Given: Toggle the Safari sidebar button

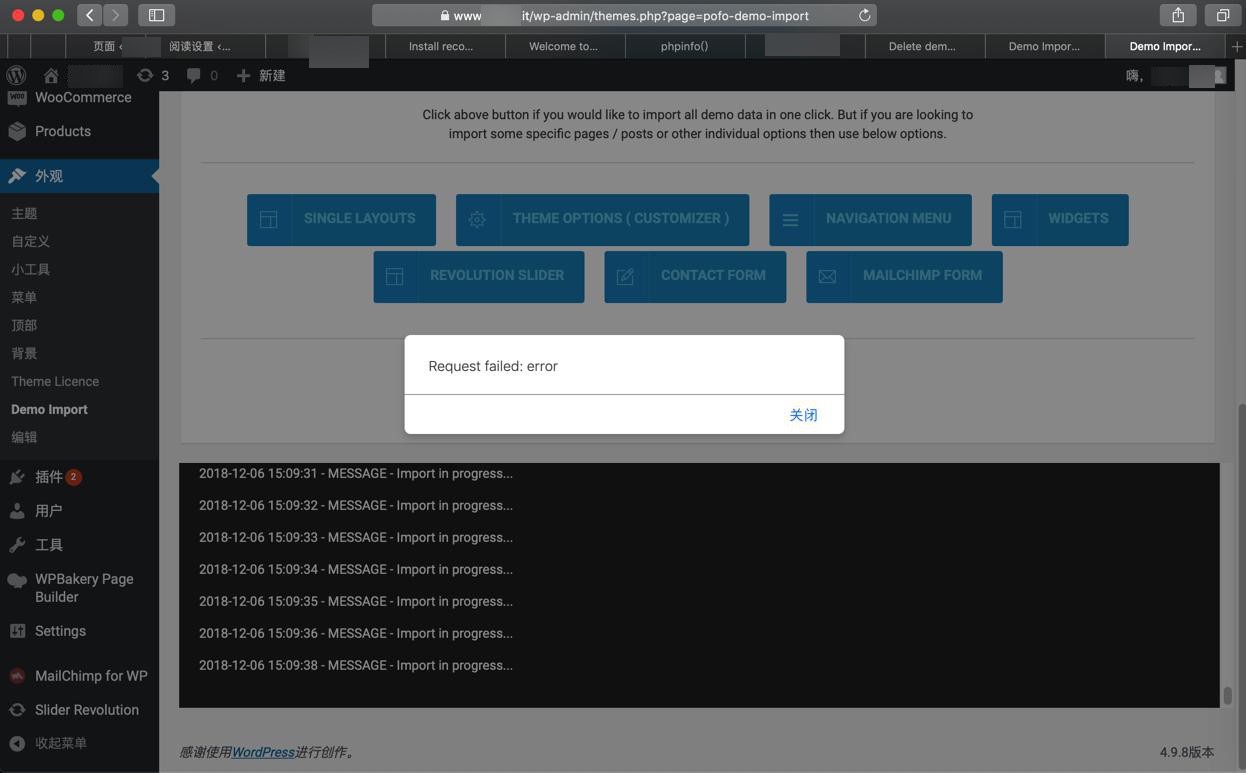Looking at the screenshot, I should coord(156,15).
